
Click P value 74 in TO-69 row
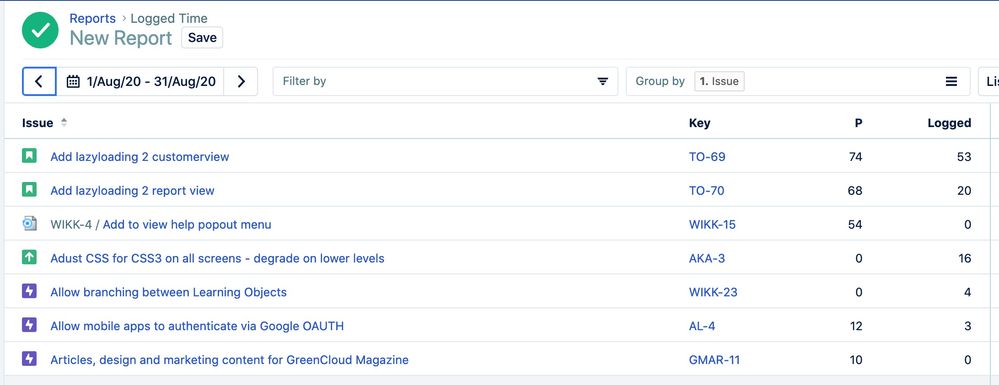(856, 157)
